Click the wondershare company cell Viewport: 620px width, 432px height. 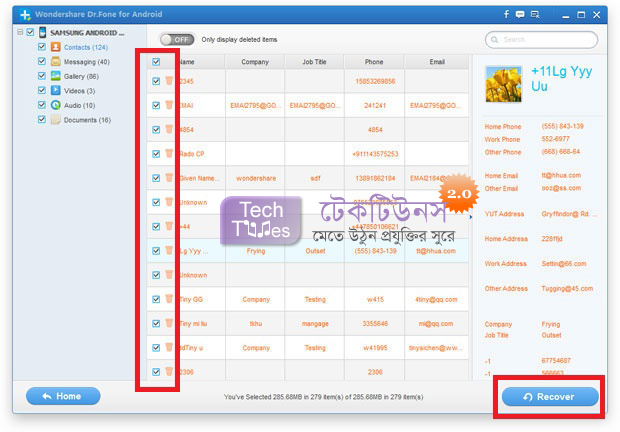click(256, 179)
